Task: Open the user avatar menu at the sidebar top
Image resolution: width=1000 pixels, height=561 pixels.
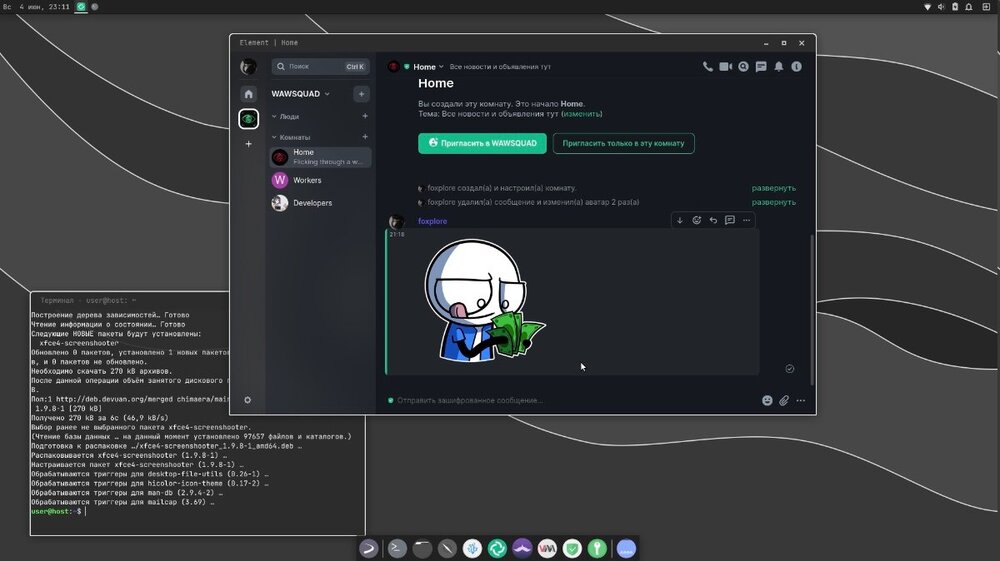Action: pos(248,66)
